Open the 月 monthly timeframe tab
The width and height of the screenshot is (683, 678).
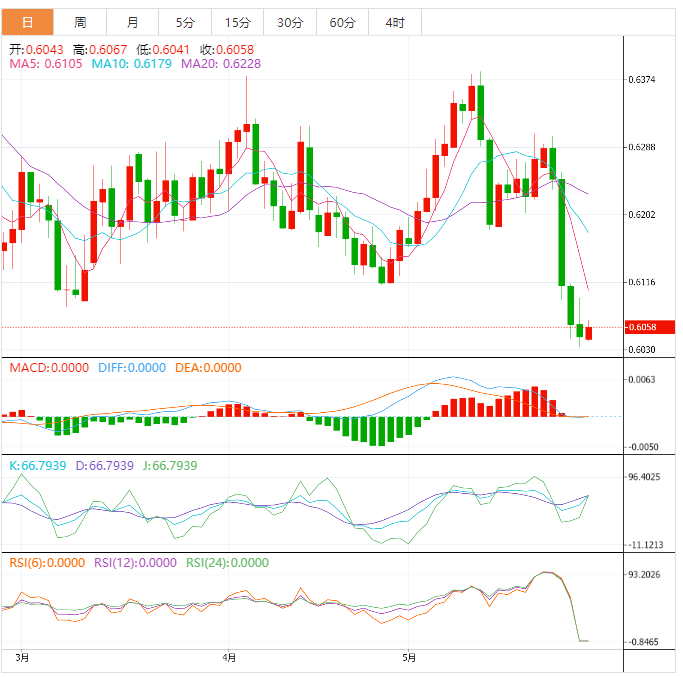click(133, 22)
